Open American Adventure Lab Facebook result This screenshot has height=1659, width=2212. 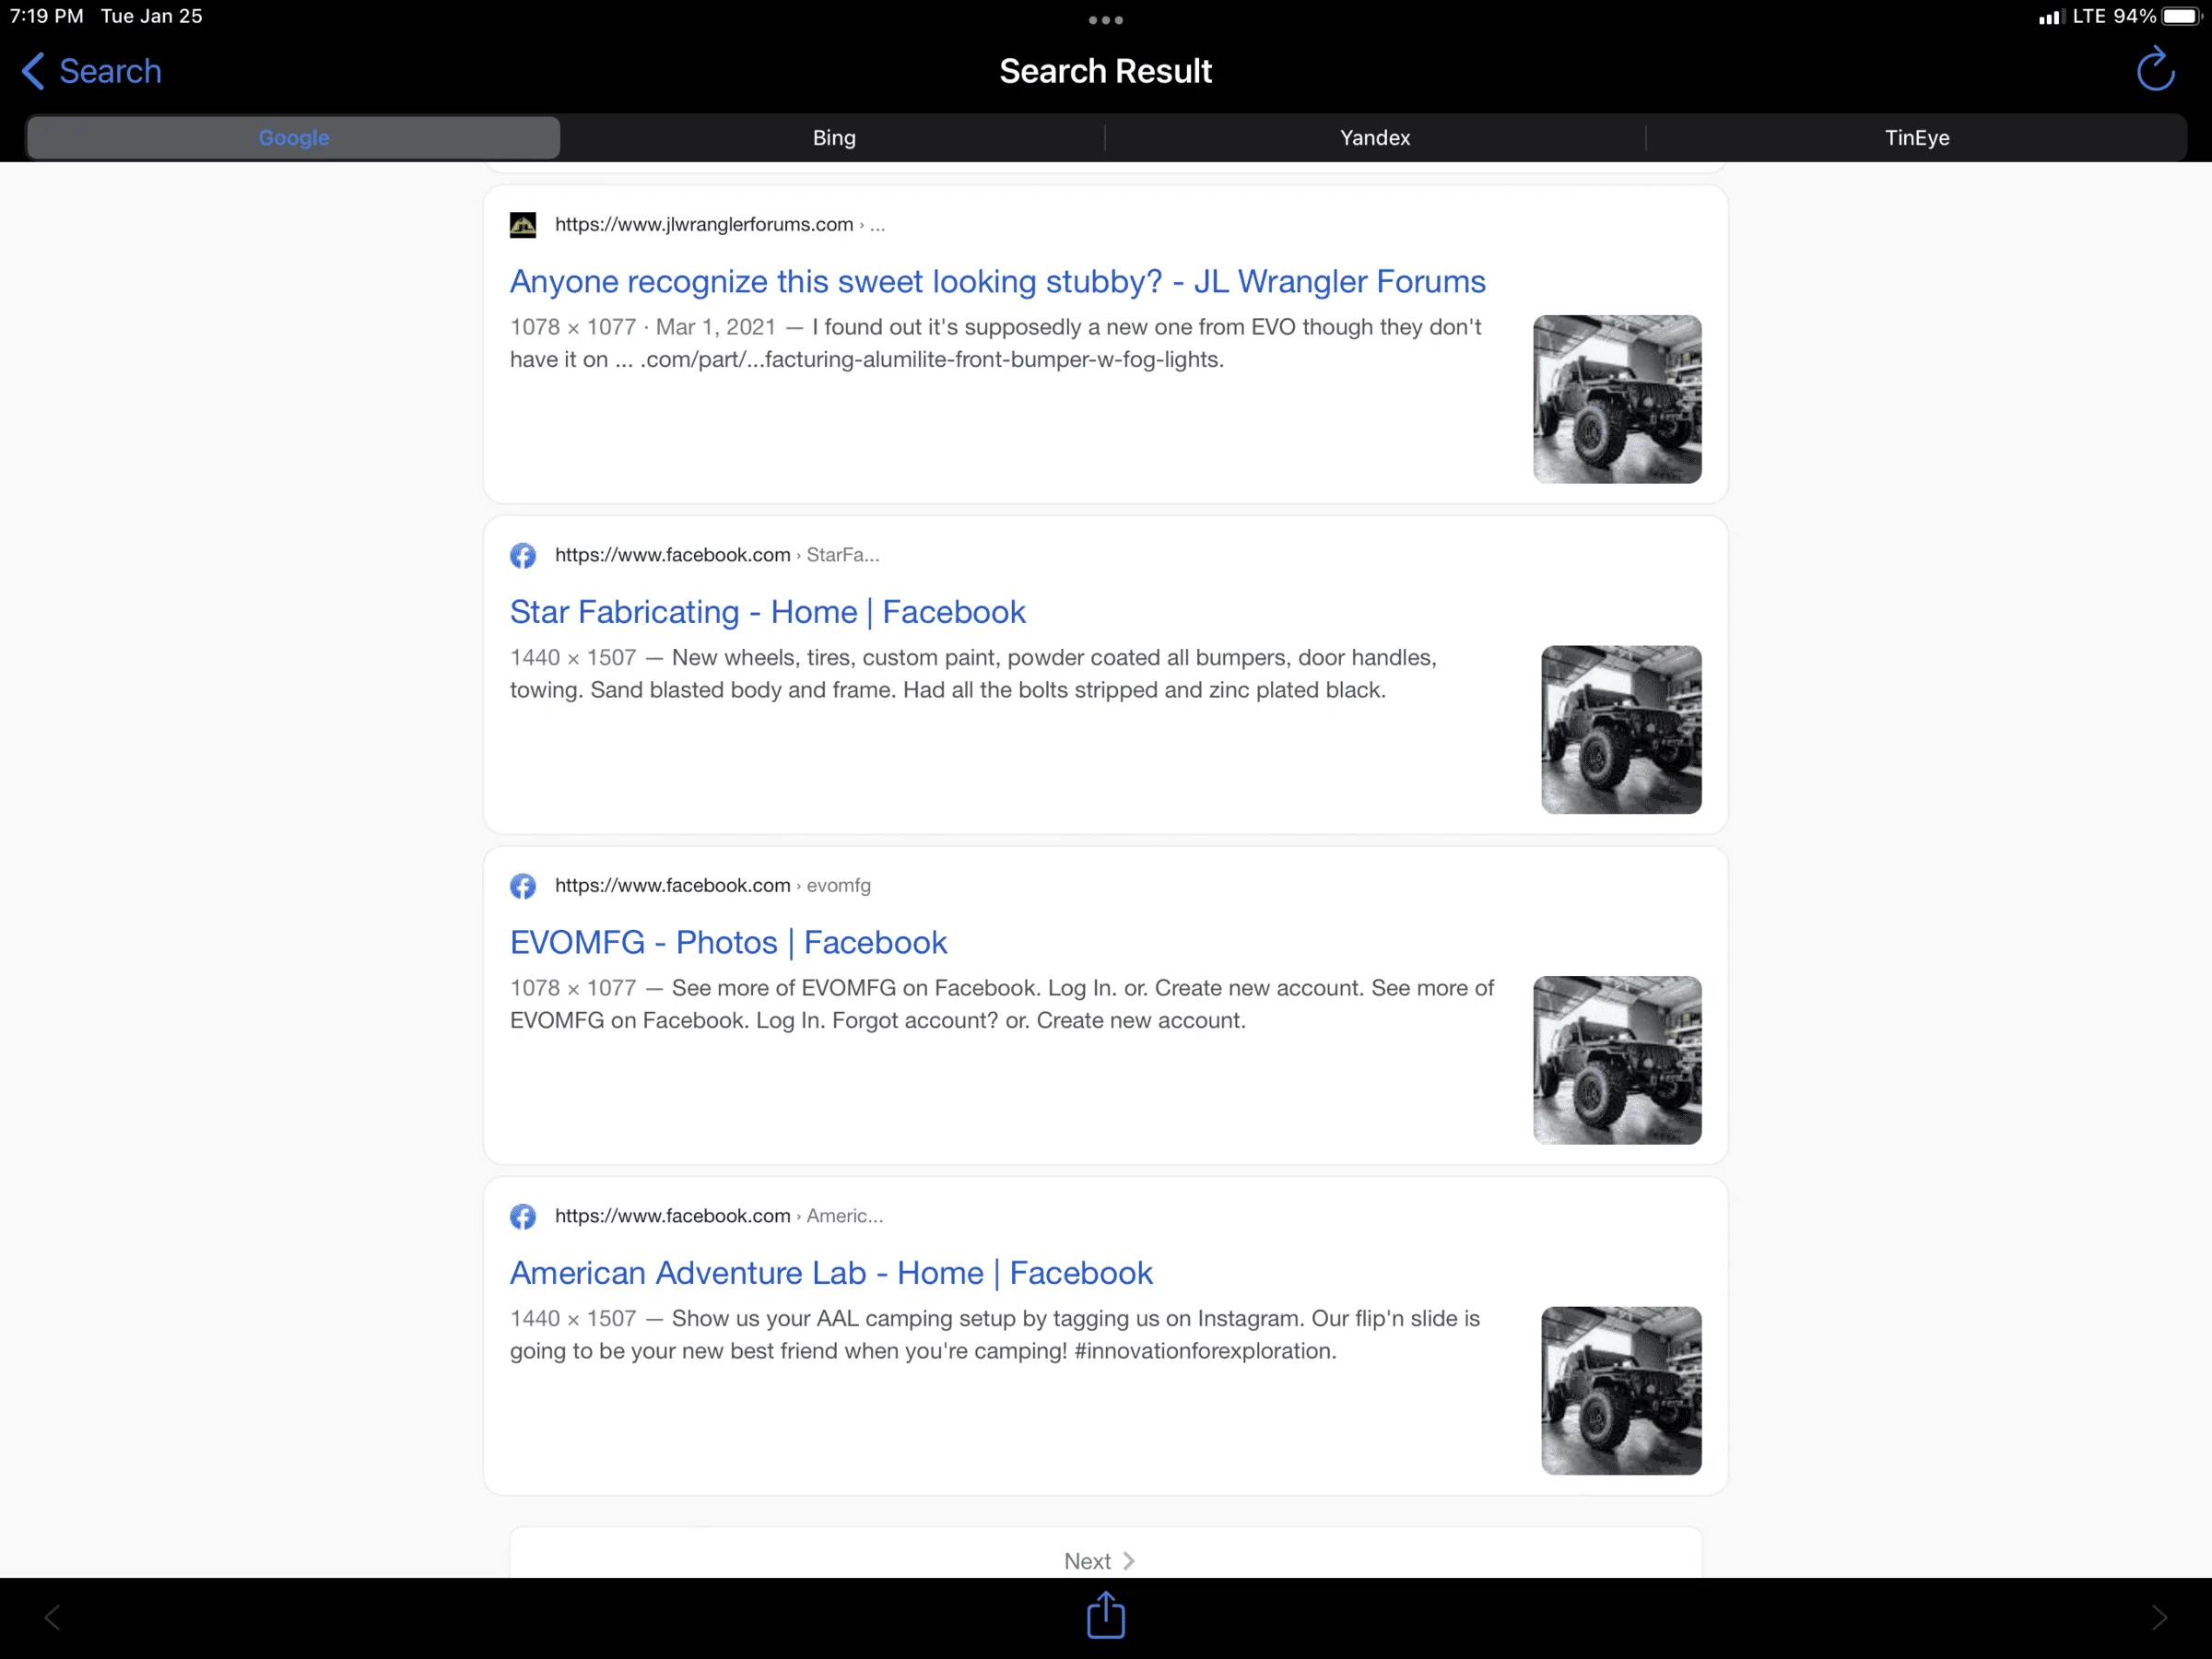[831, 1273]
